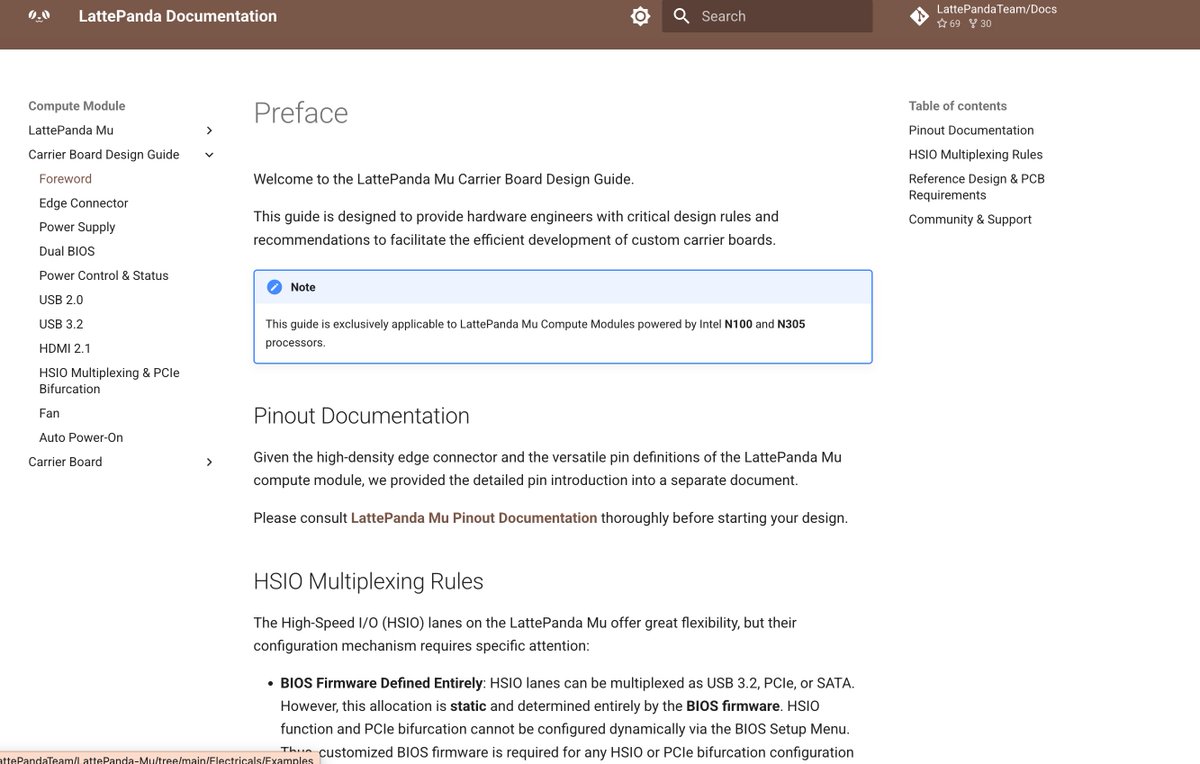Jump to Reference Design & PCB Requirements
1200x764 pixels.
coord(977,187)
